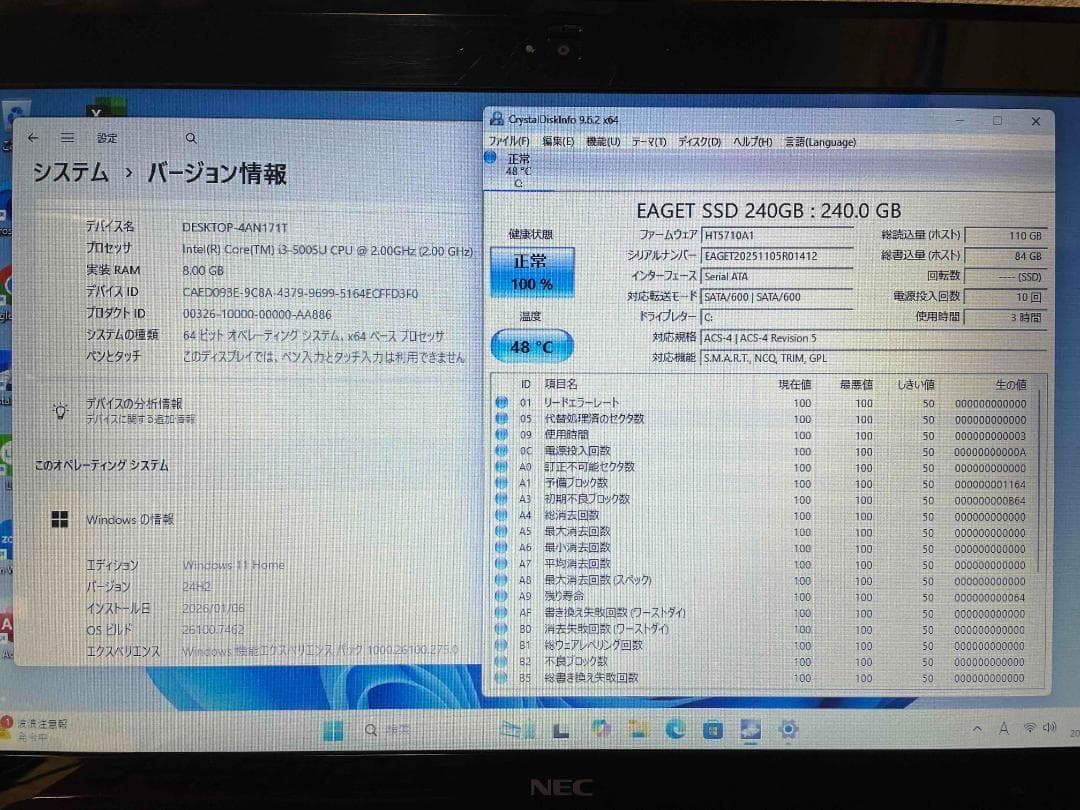The image size is (1080, 810).
Task: Open the Task View taskbar icon
Action: coord(561,730)
